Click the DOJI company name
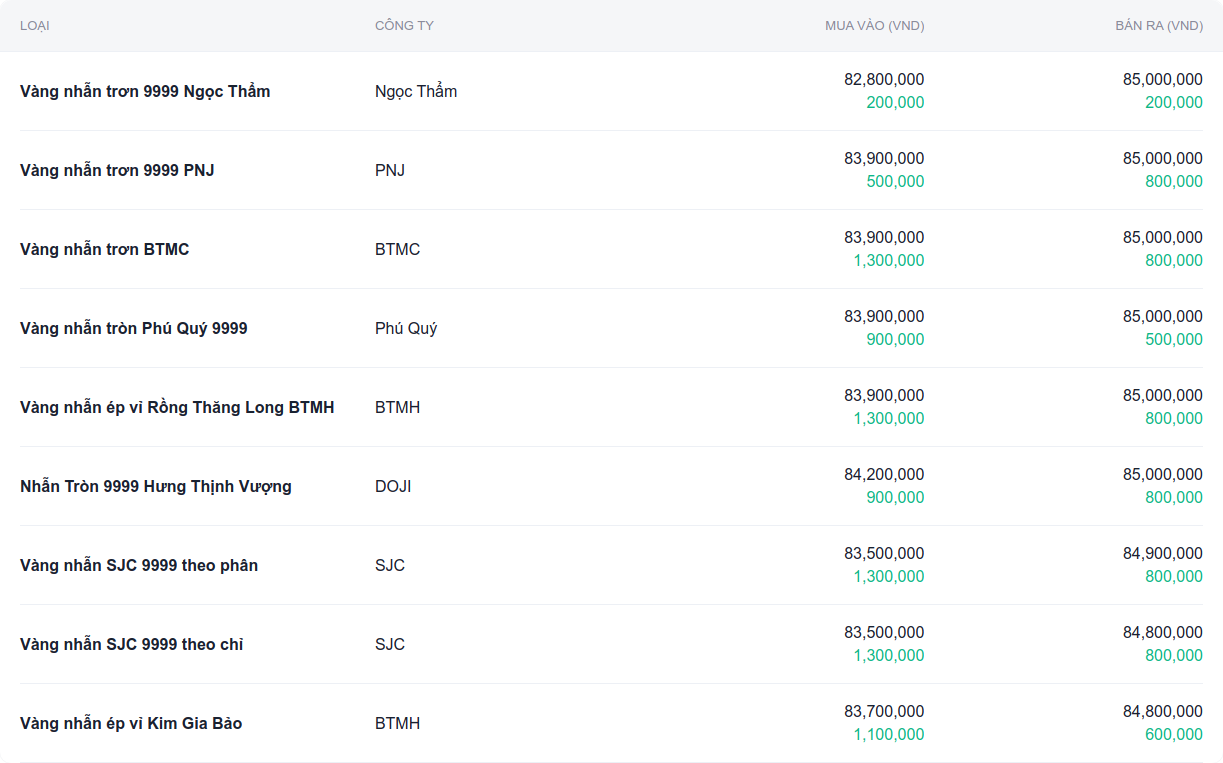Viewport: 1223px width, 763px height. pyautogui.click(x=393, y=486)
